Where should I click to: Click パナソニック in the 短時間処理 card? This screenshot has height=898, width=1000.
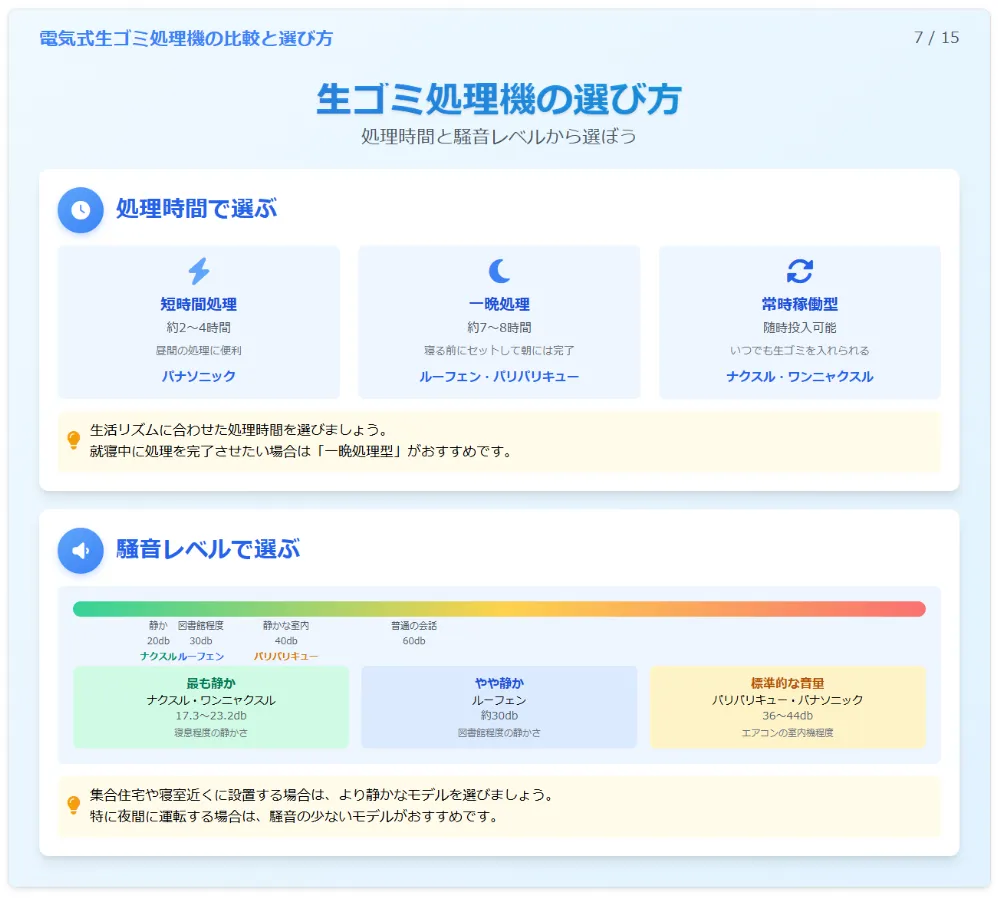(199, 376)
